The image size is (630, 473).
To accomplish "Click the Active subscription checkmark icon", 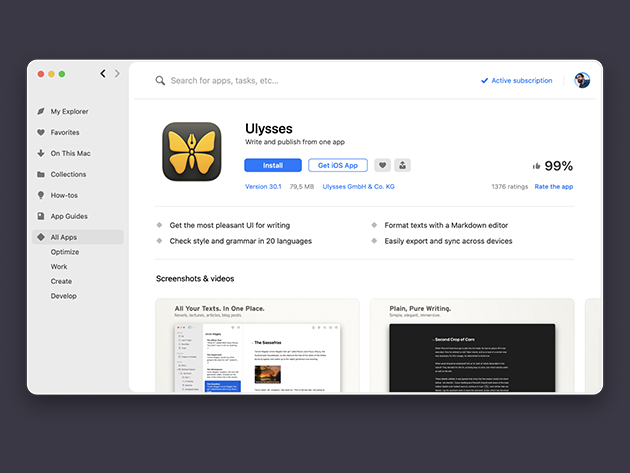I will coord(485,80).
